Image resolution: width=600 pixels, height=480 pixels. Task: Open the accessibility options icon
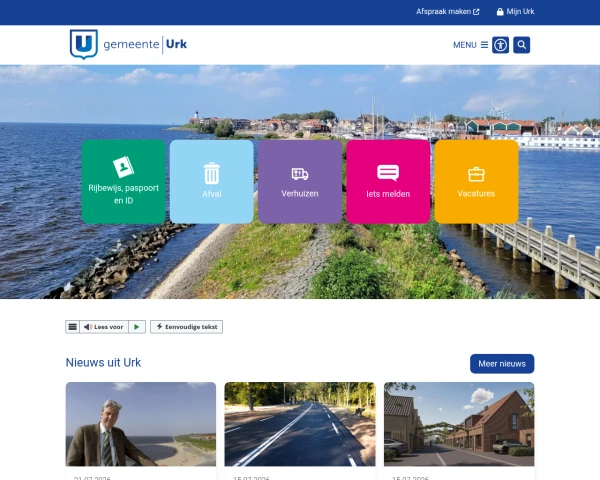pos(500,45)
